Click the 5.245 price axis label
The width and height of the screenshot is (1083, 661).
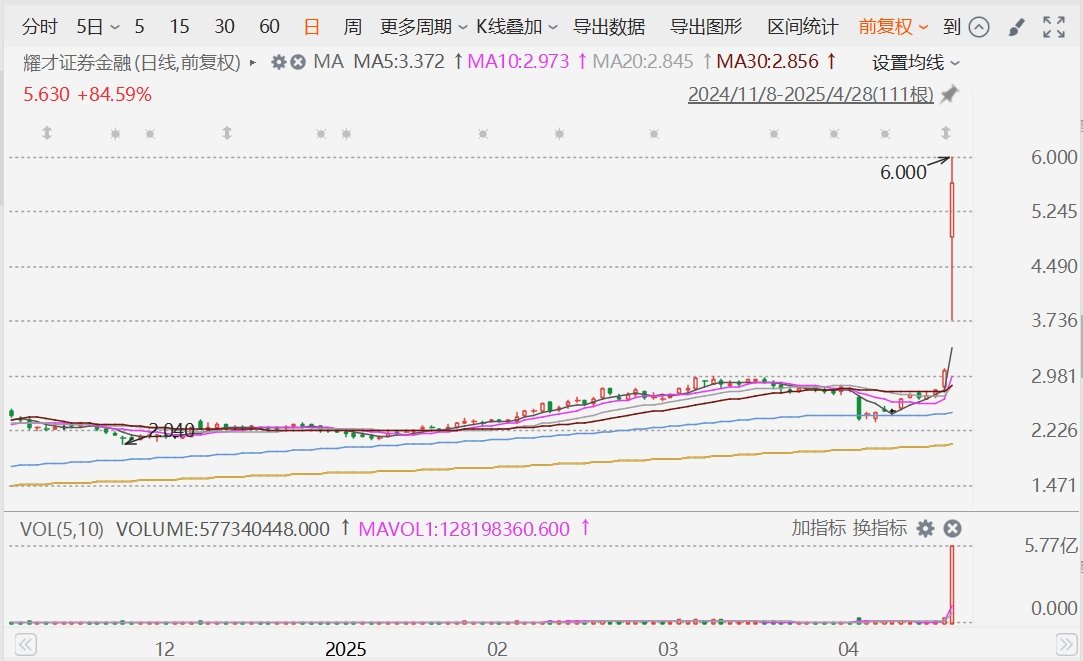1054,211
